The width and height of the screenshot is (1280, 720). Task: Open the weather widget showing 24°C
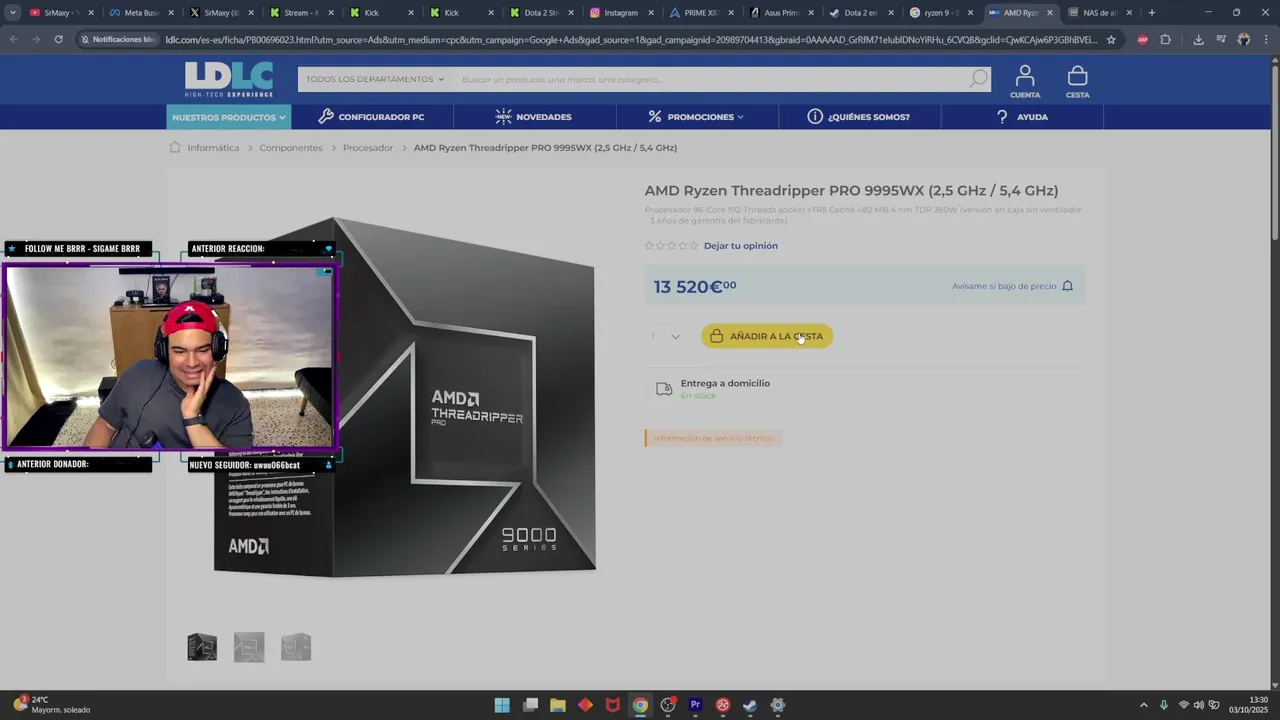pyautogui.click(x=52, y=705)
